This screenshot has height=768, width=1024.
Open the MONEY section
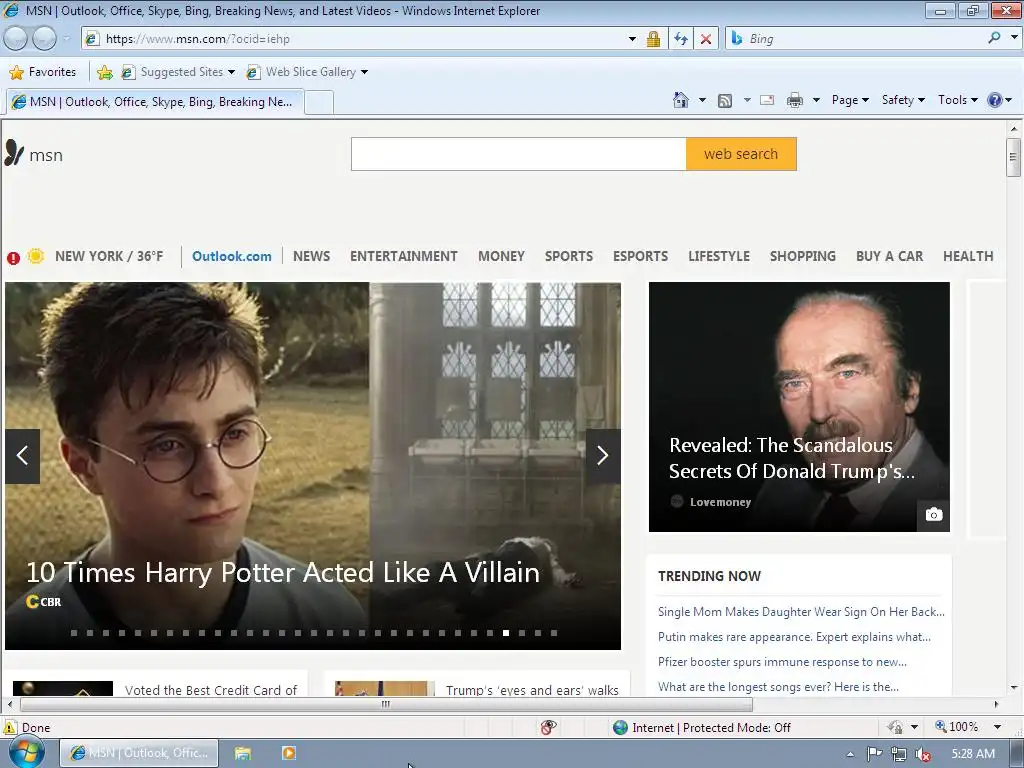(x=501, y=256)
